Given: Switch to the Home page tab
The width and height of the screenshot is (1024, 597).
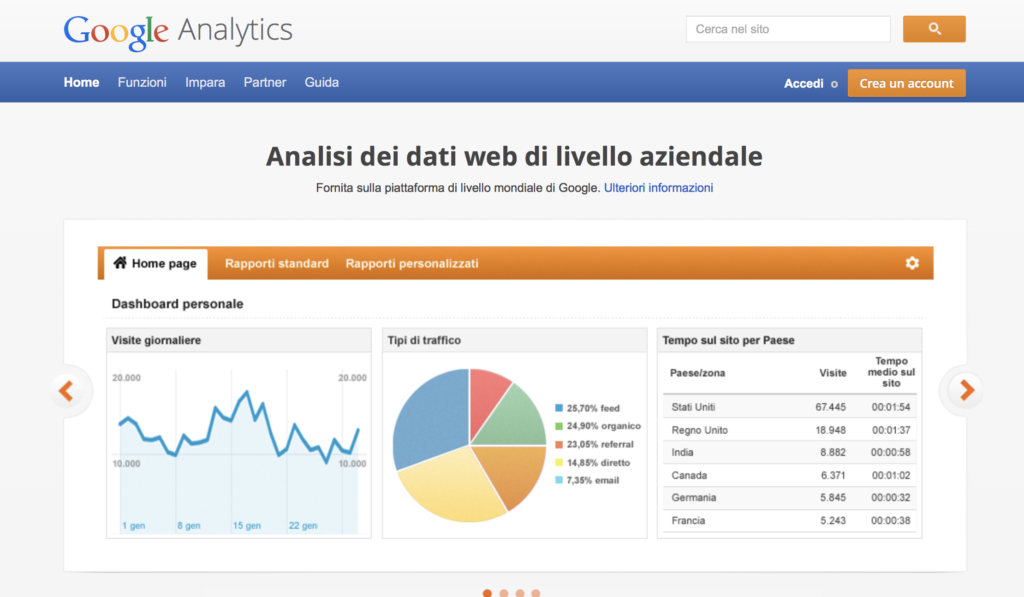Looking at the screenshot, I should coord(155,264).
